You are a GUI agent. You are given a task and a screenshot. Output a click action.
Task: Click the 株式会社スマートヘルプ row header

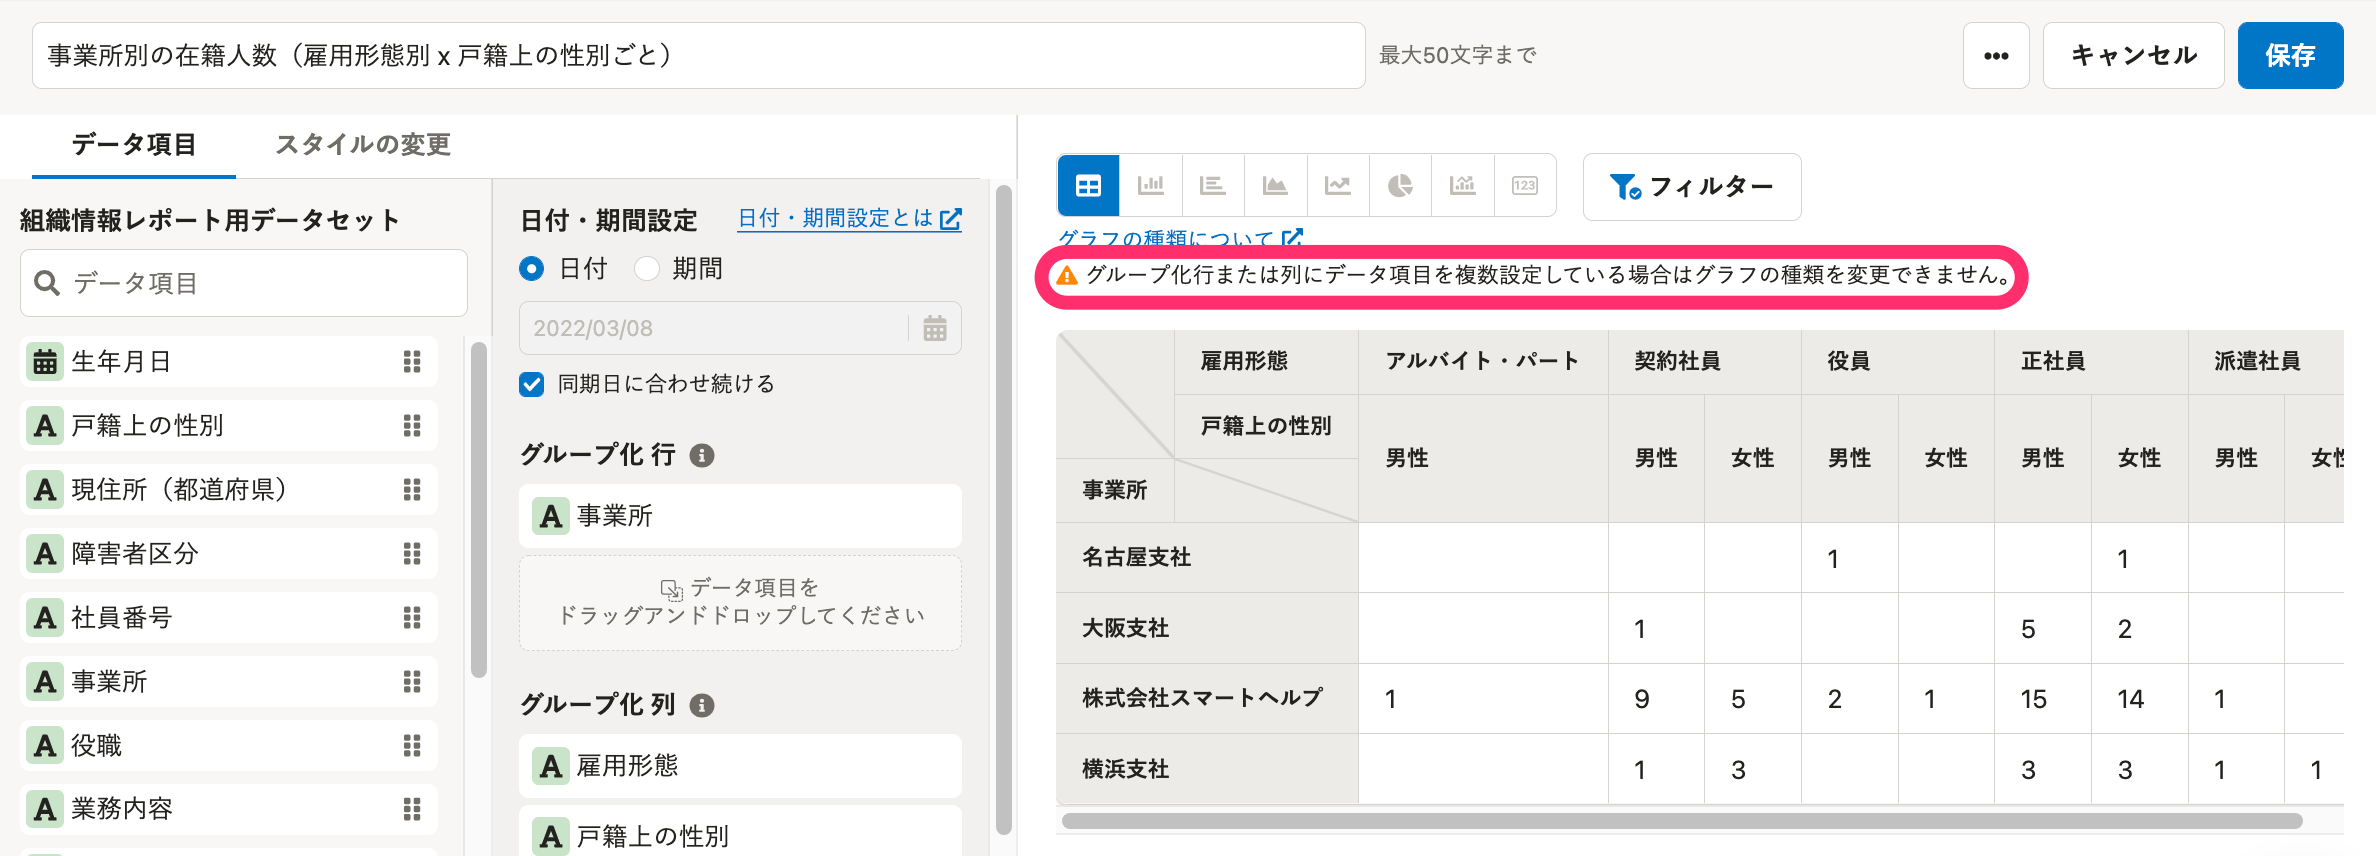pyautogui.click(x=1207, y=698)
